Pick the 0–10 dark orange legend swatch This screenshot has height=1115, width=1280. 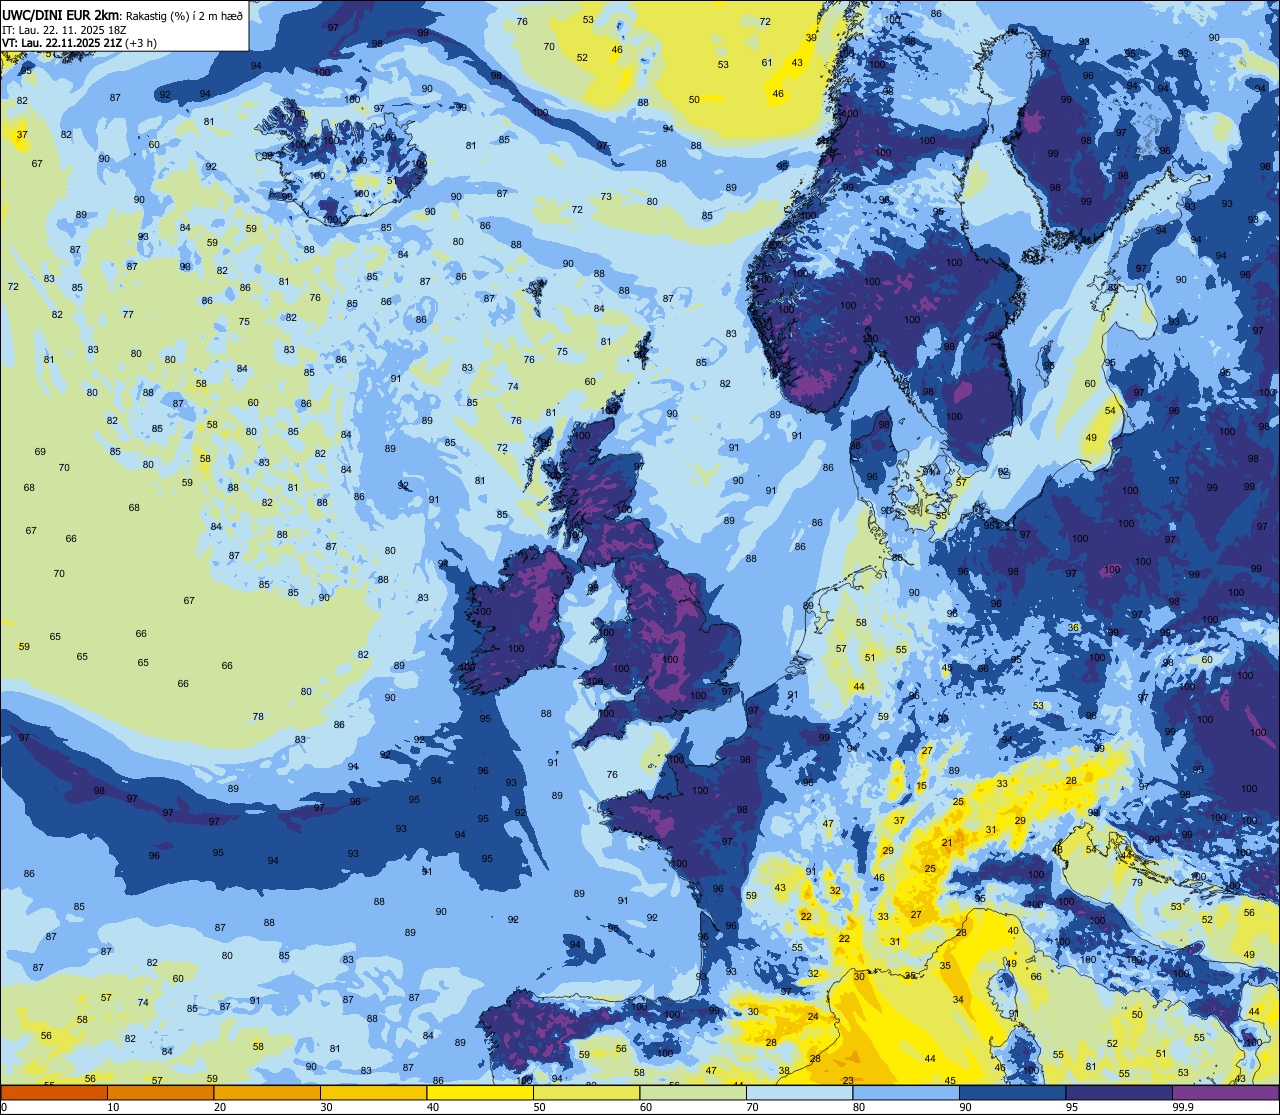tap(54, 1093)
